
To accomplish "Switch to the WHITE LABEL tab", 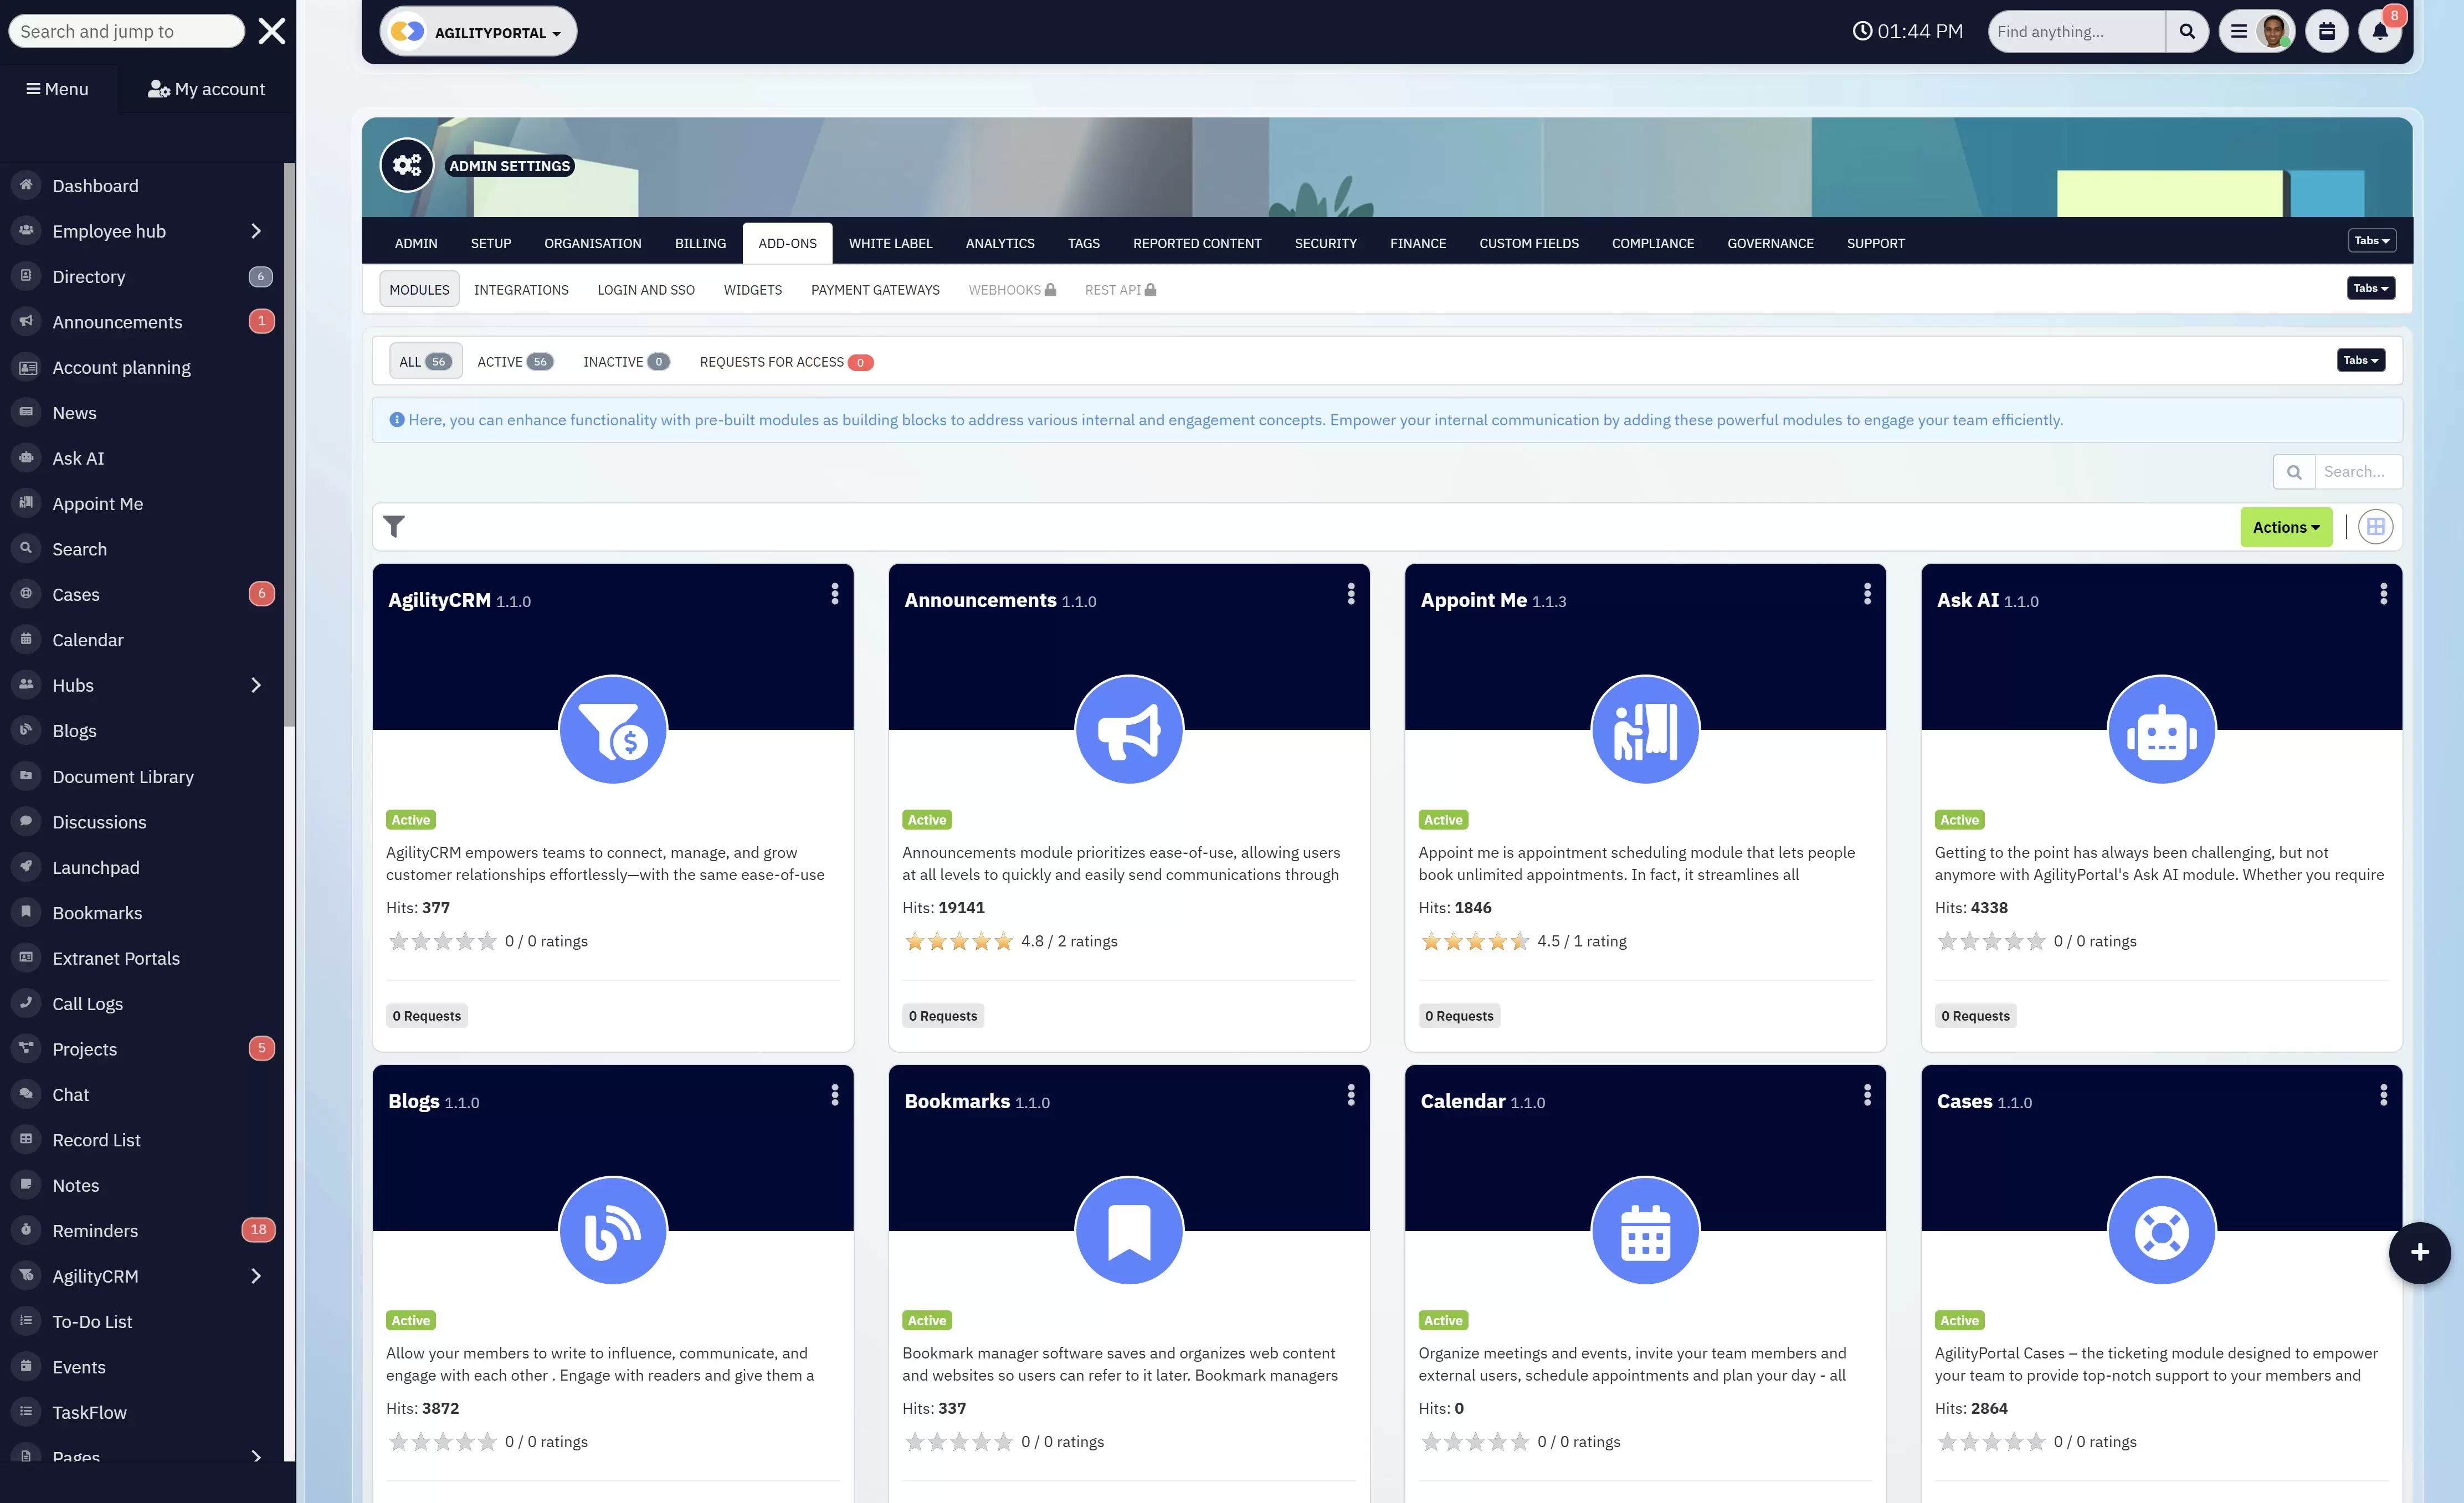I will pos(890,243).
